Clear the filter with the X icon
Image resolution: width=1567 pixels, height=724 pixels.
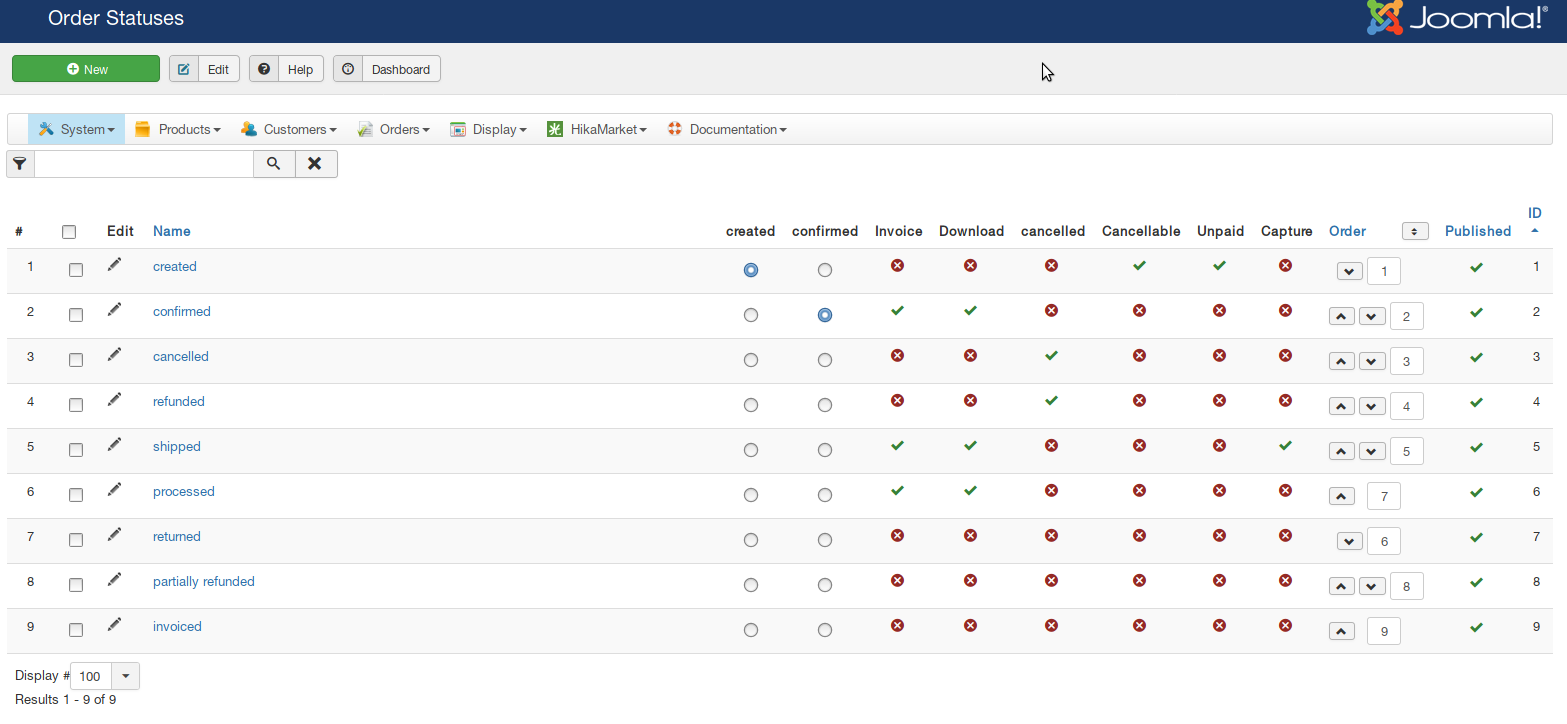click(x=315, y=164)
